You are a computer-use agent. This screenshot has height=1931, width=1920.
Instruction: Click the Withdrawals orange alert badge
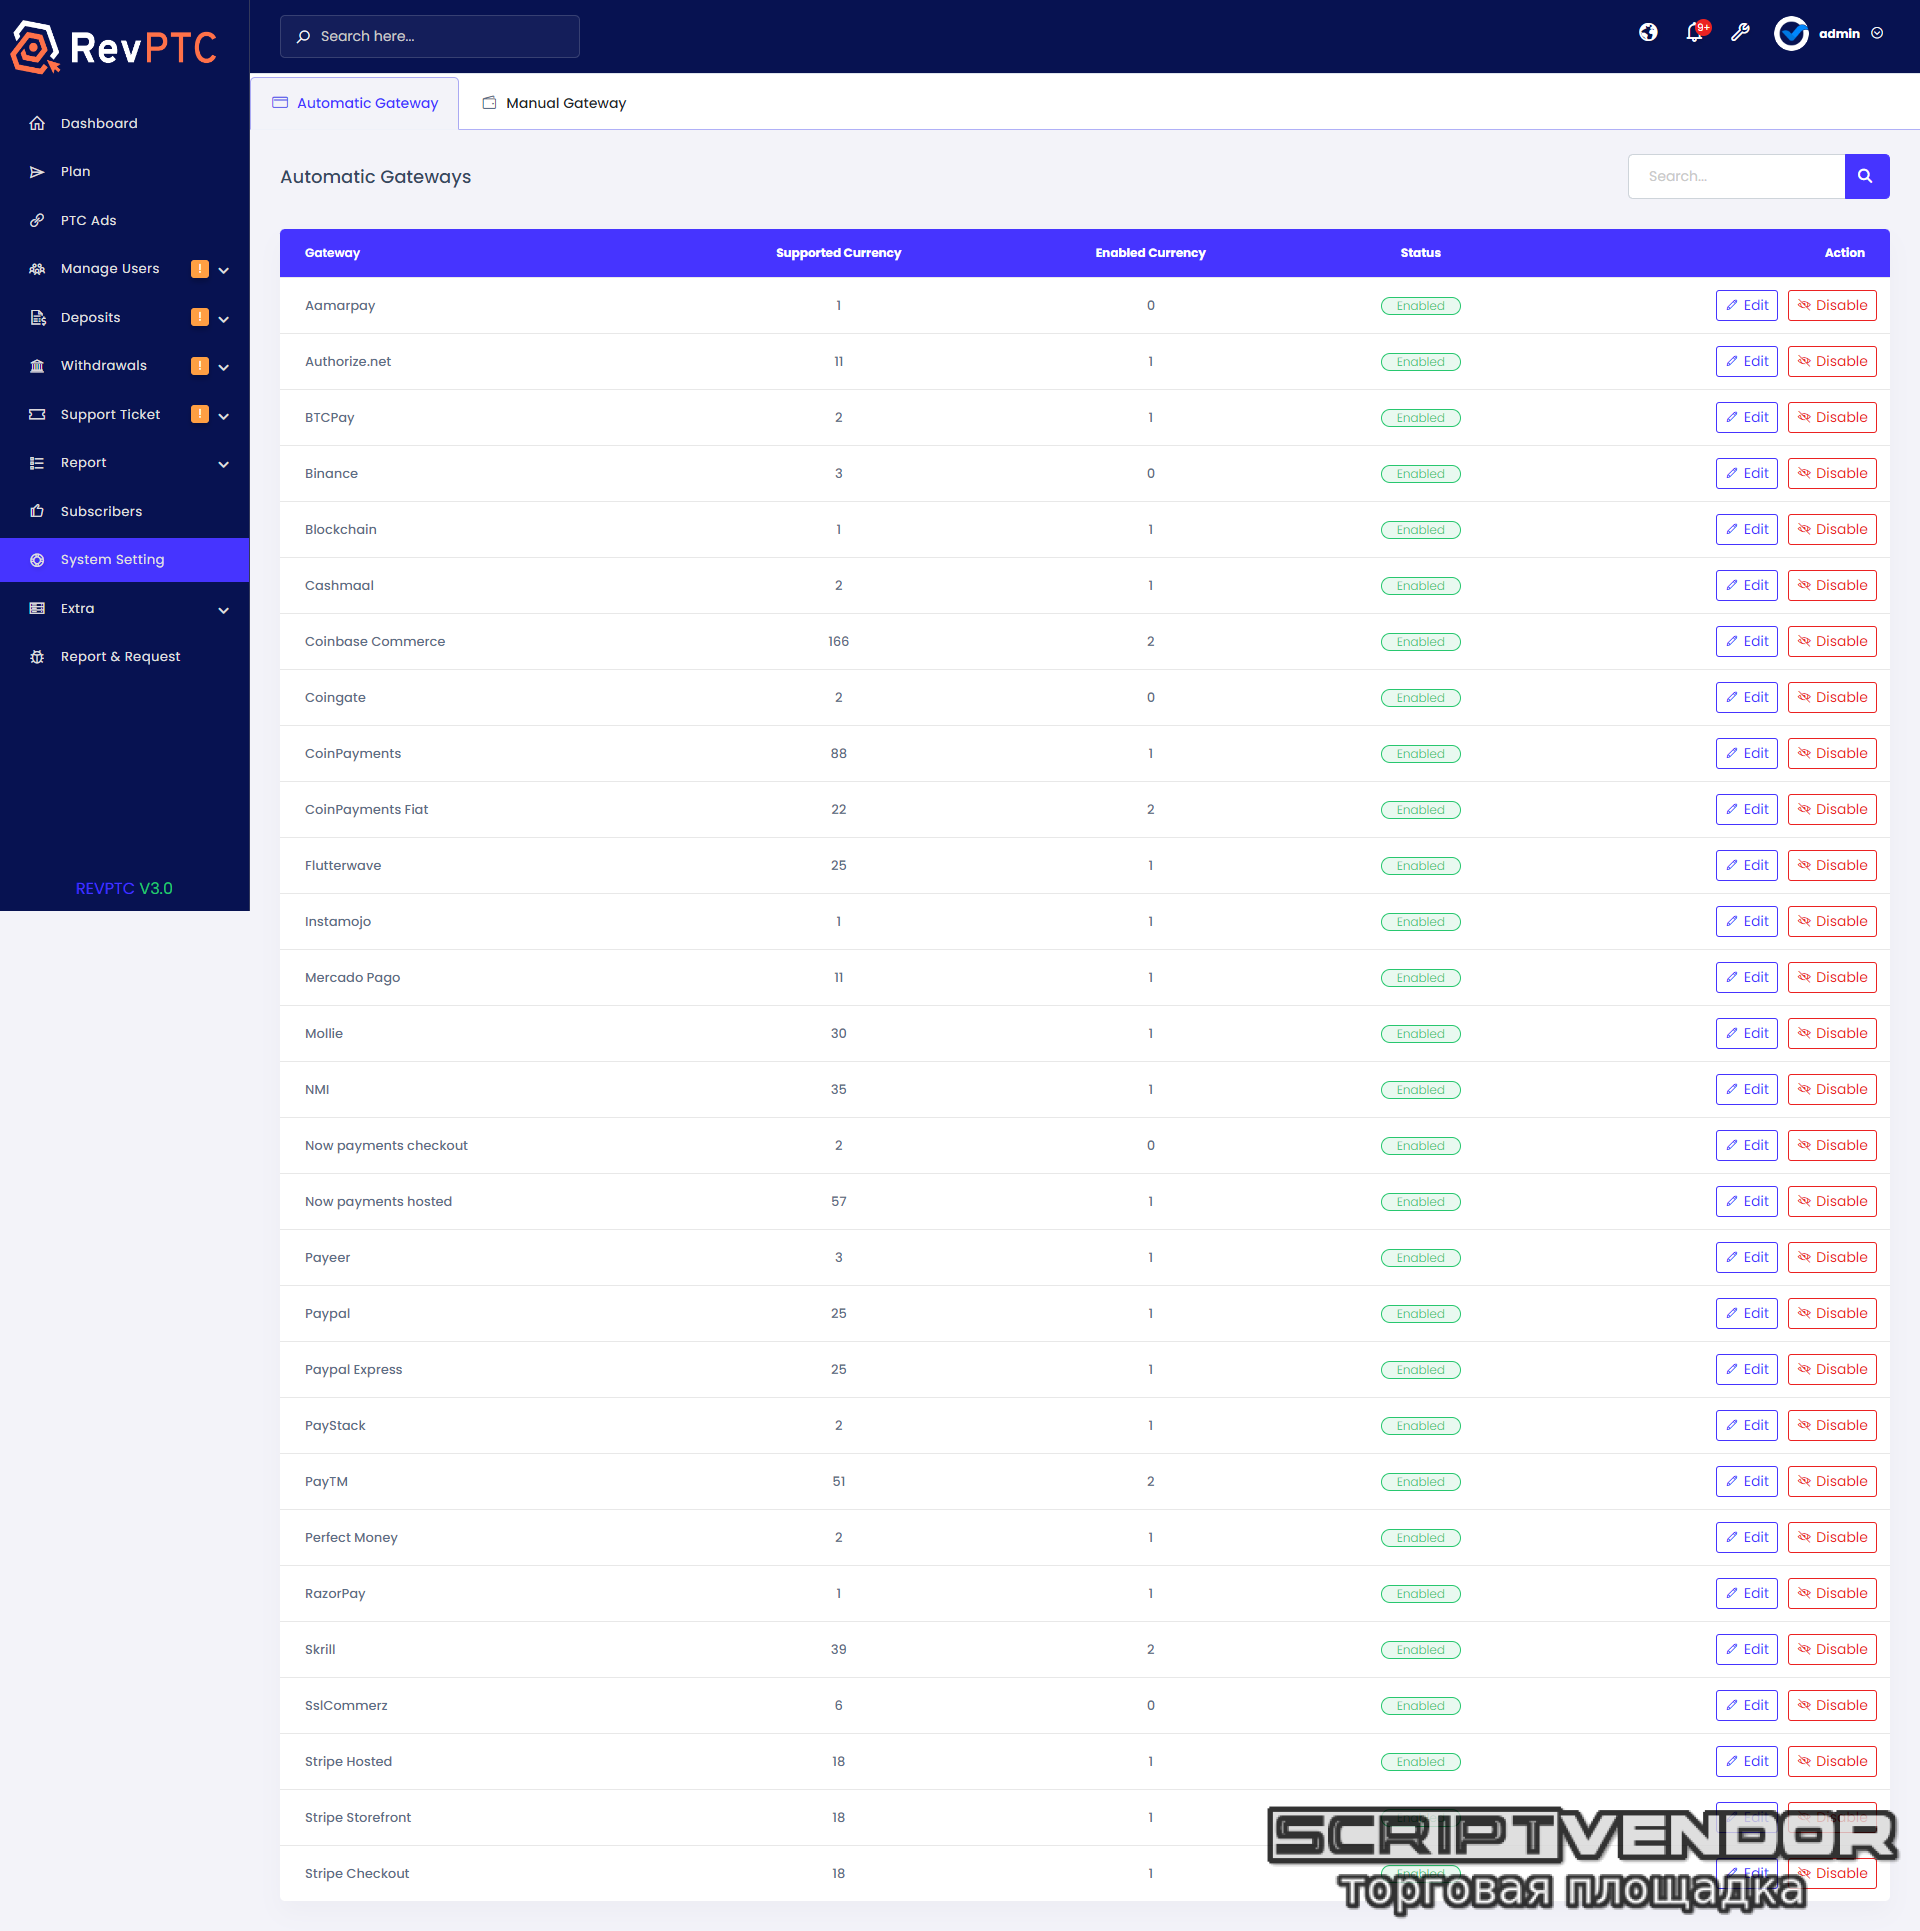point(200,365)
